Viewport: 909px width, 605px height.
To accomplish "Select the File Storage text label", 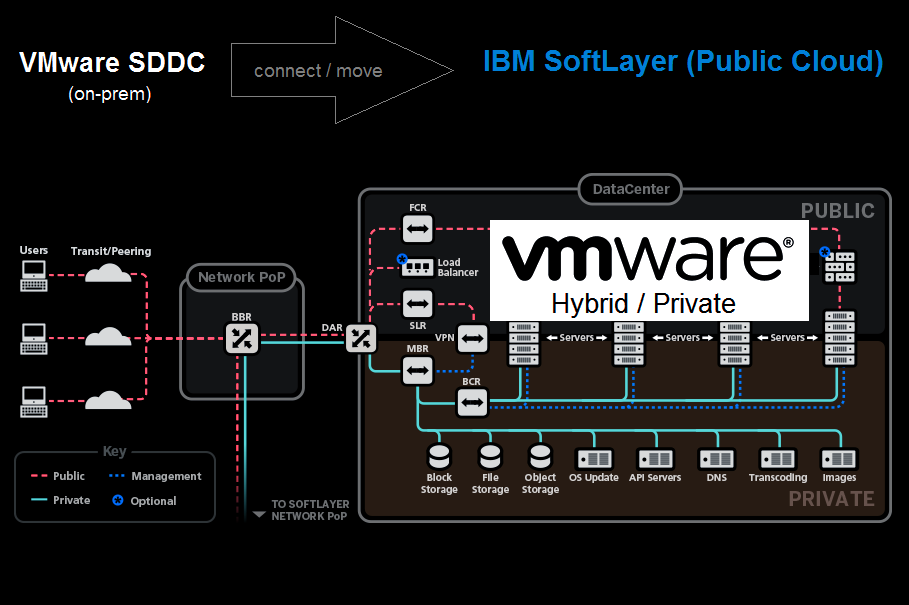I will 490,483.
